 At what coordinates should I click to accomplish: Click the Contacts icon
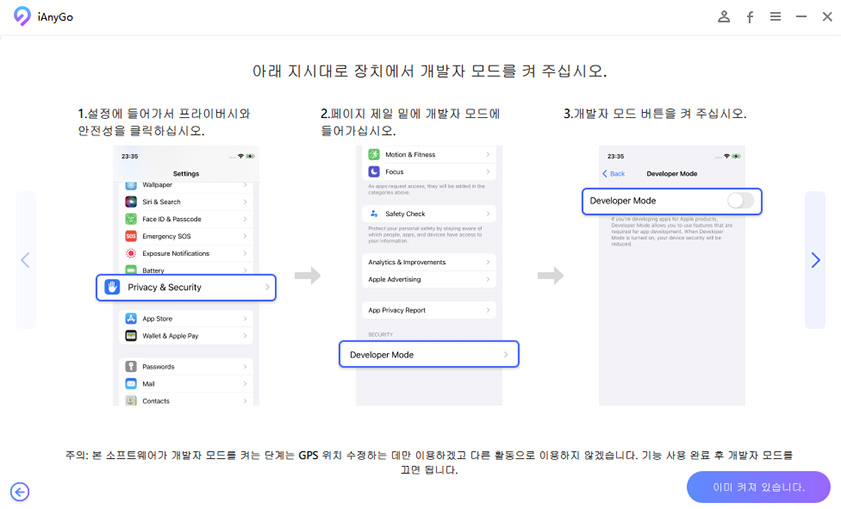click(131, 401)
